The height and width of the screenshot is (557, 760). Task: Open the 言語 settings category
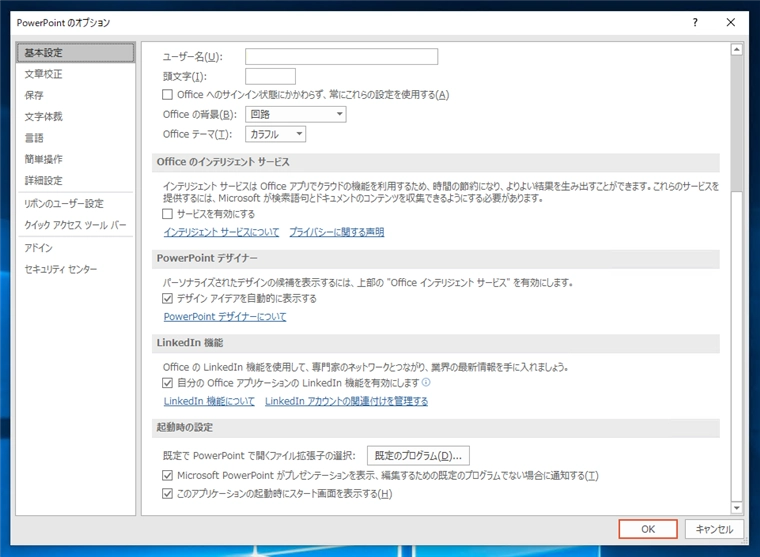[x=75, y=138]
